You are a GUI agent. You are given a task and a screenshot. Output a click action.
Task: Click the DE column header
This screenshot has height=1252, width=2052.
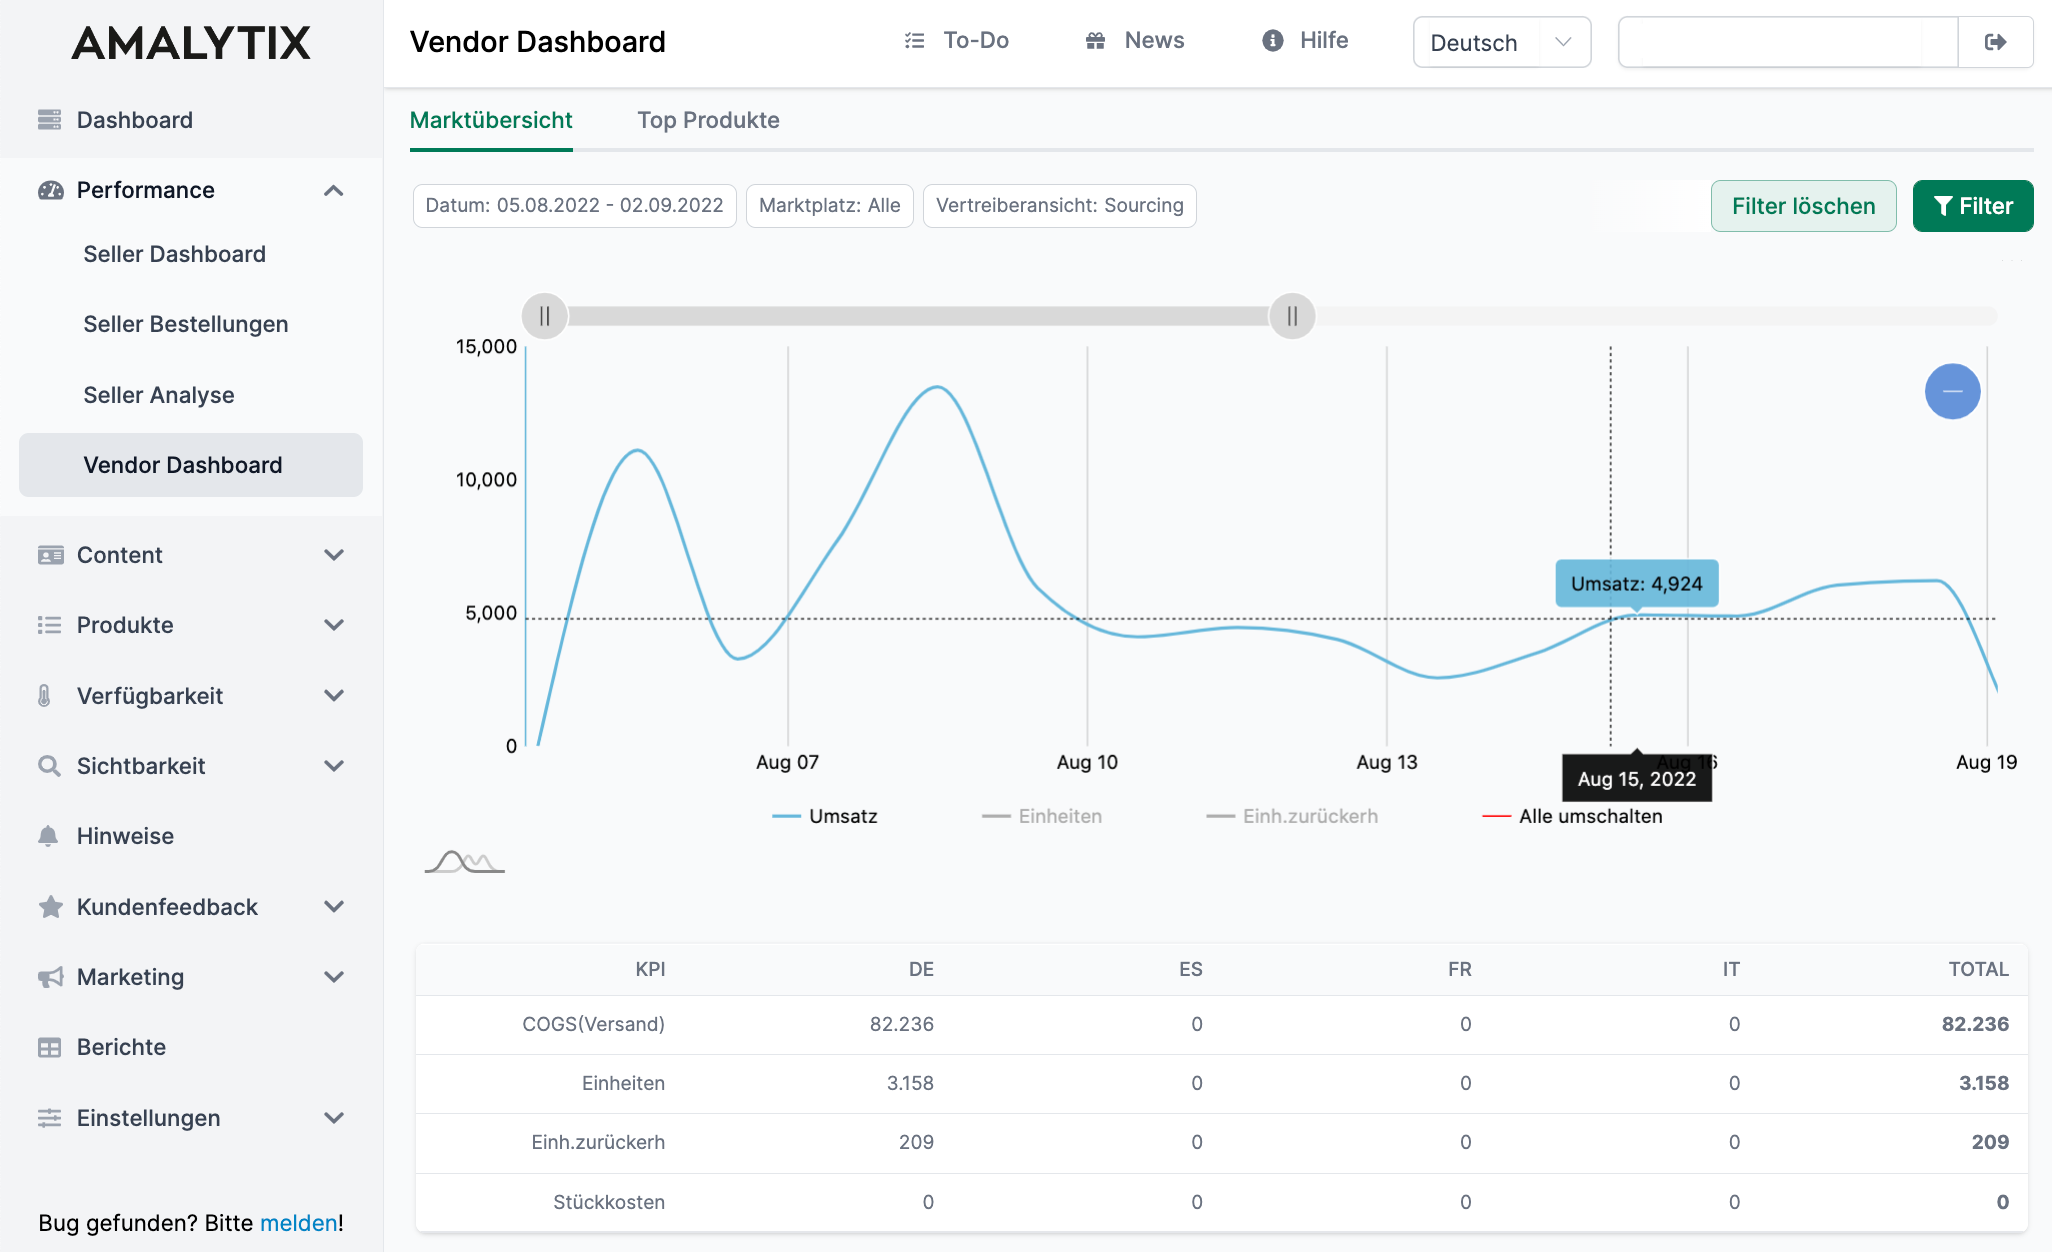pyautogui.click(x=921, y=969)
